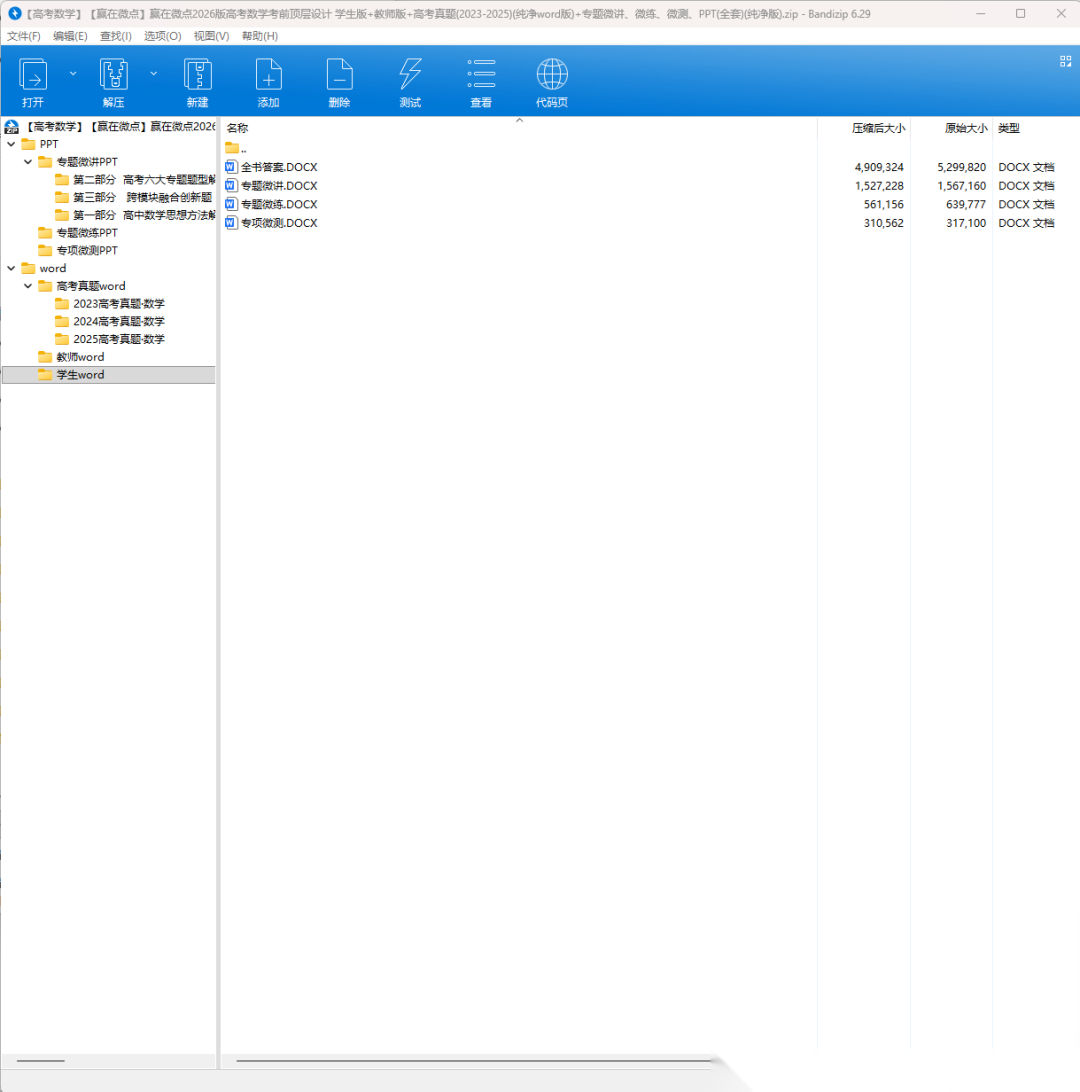This screenshot has height=1092, width=1080.
Task: Open the dropdown arrow next to 解压
Action: [153, 73]
